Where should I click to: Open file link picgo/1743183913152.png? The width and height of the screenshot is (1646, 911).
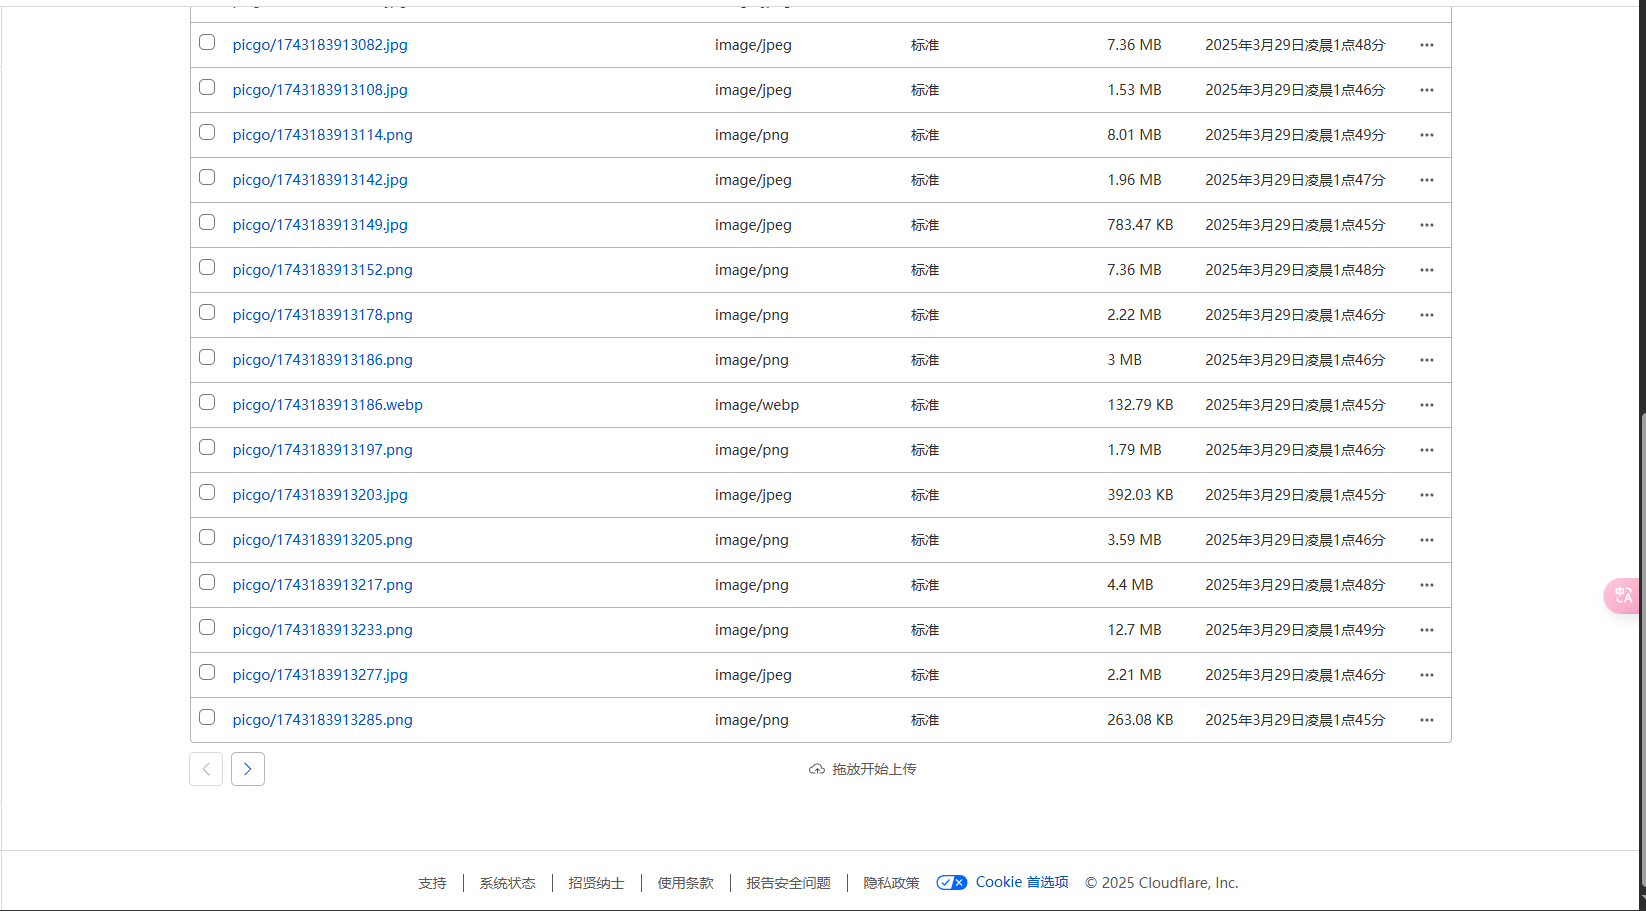[x=322, y=270]
